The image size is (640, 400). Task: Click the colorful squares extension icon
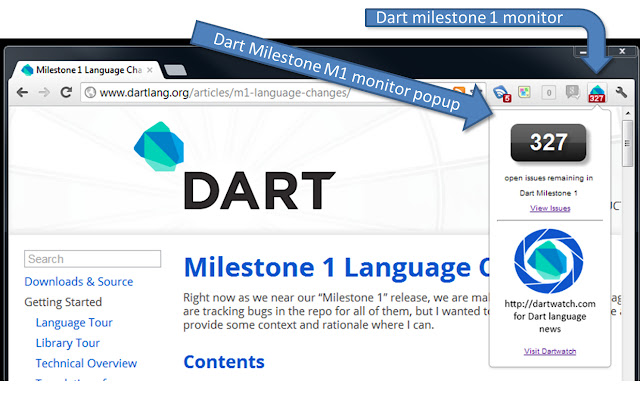(524, 92)
